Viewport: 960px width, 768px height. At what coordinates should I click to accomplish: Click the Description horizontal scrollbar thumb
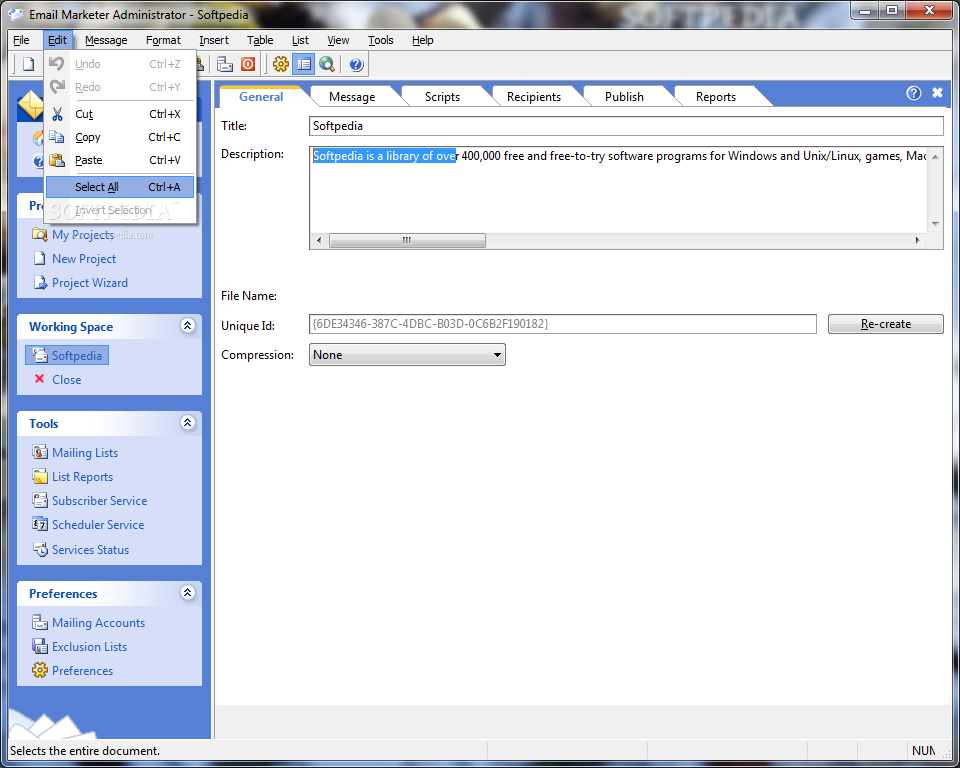pyautogui.click(x=407, y=240)
